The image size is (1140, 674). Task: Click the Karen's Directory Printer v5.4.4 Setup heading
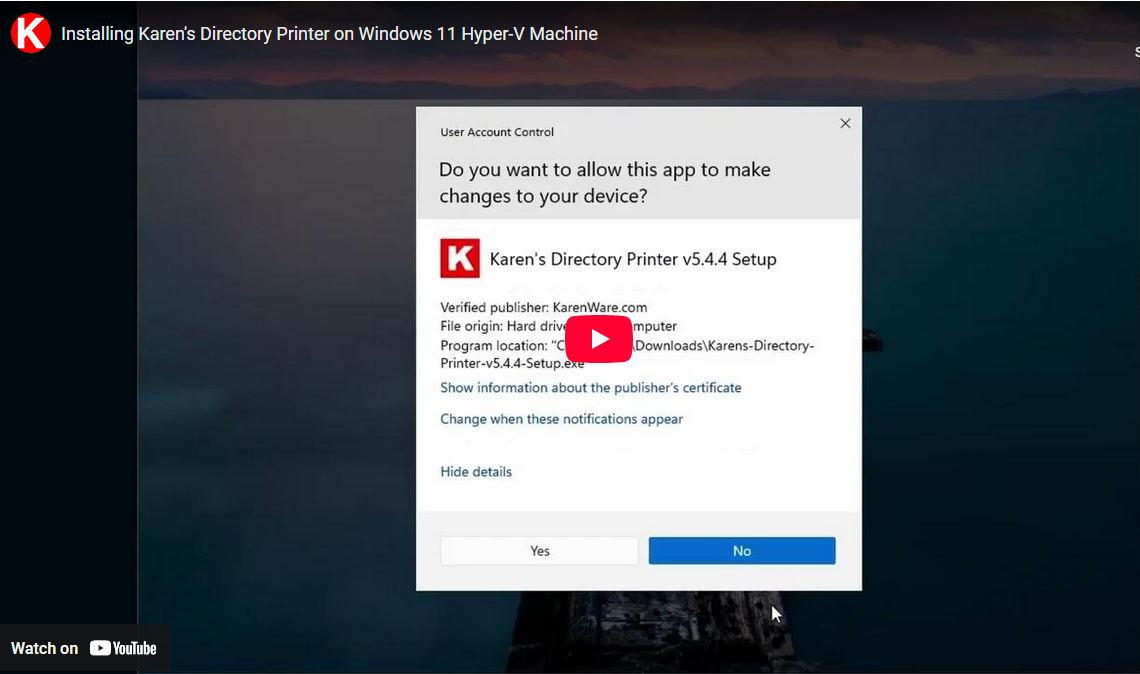[632, 258]
